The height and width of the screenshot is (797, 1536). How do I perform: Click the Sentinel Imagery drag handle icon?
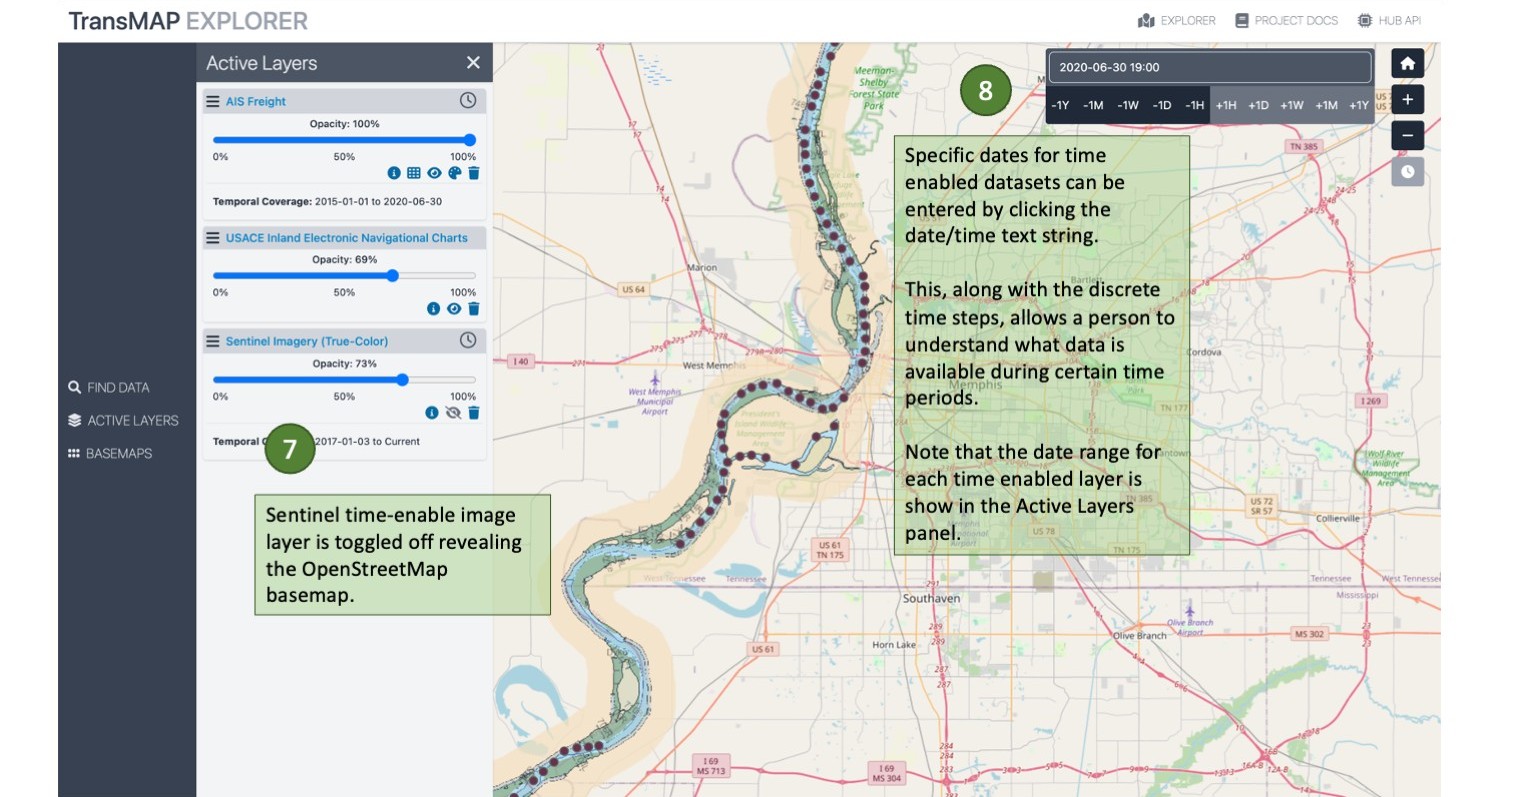pyautogui.click(x=213, y=341)
